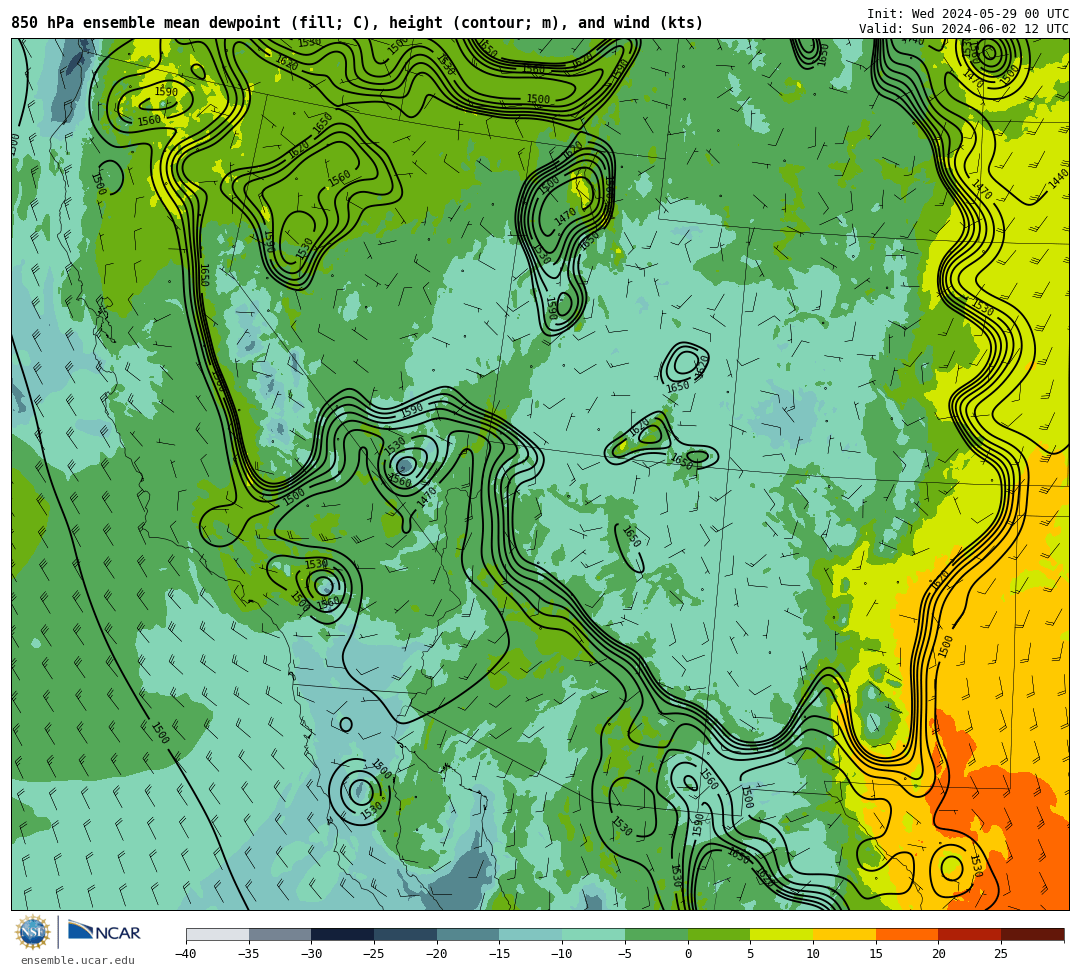Pick the light gray -40 to -35 swatch
1080x973 pixels.
click(x=218, y=934)
